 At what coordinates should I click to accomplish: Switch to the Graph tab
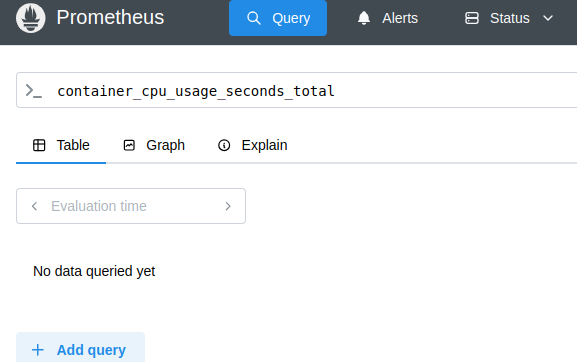pyautogui.click(x=154, y=145)
